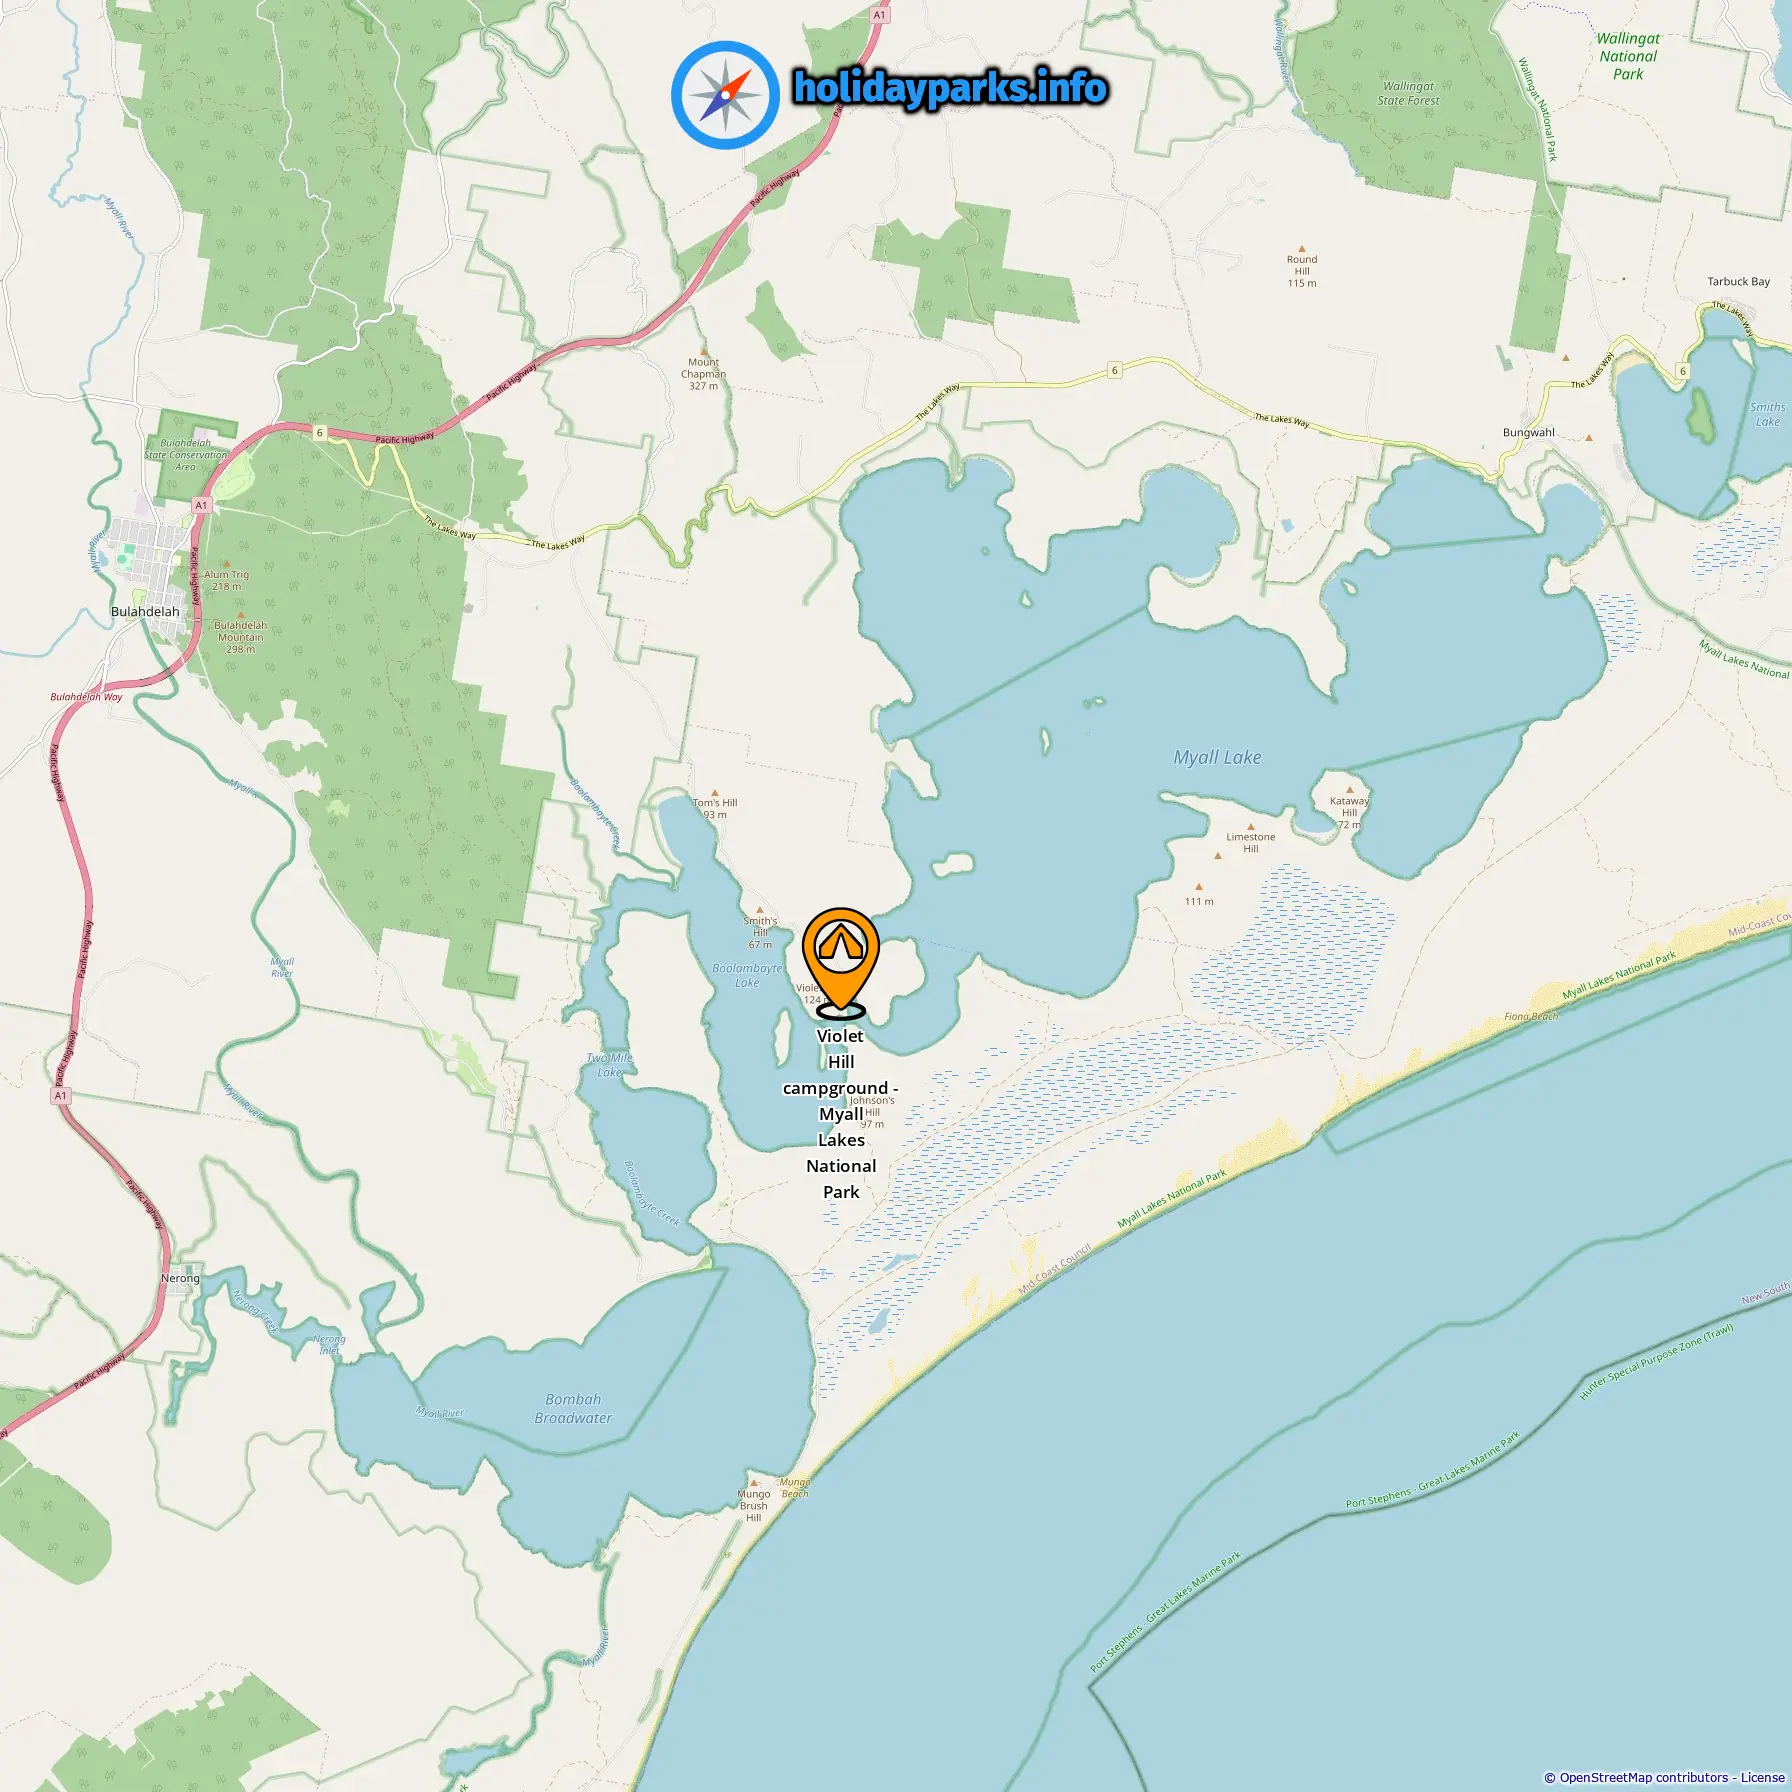1792x1792 pixels.
Task: Click the A1 highway shield near Bulahdelah
Action: point(201,505)
